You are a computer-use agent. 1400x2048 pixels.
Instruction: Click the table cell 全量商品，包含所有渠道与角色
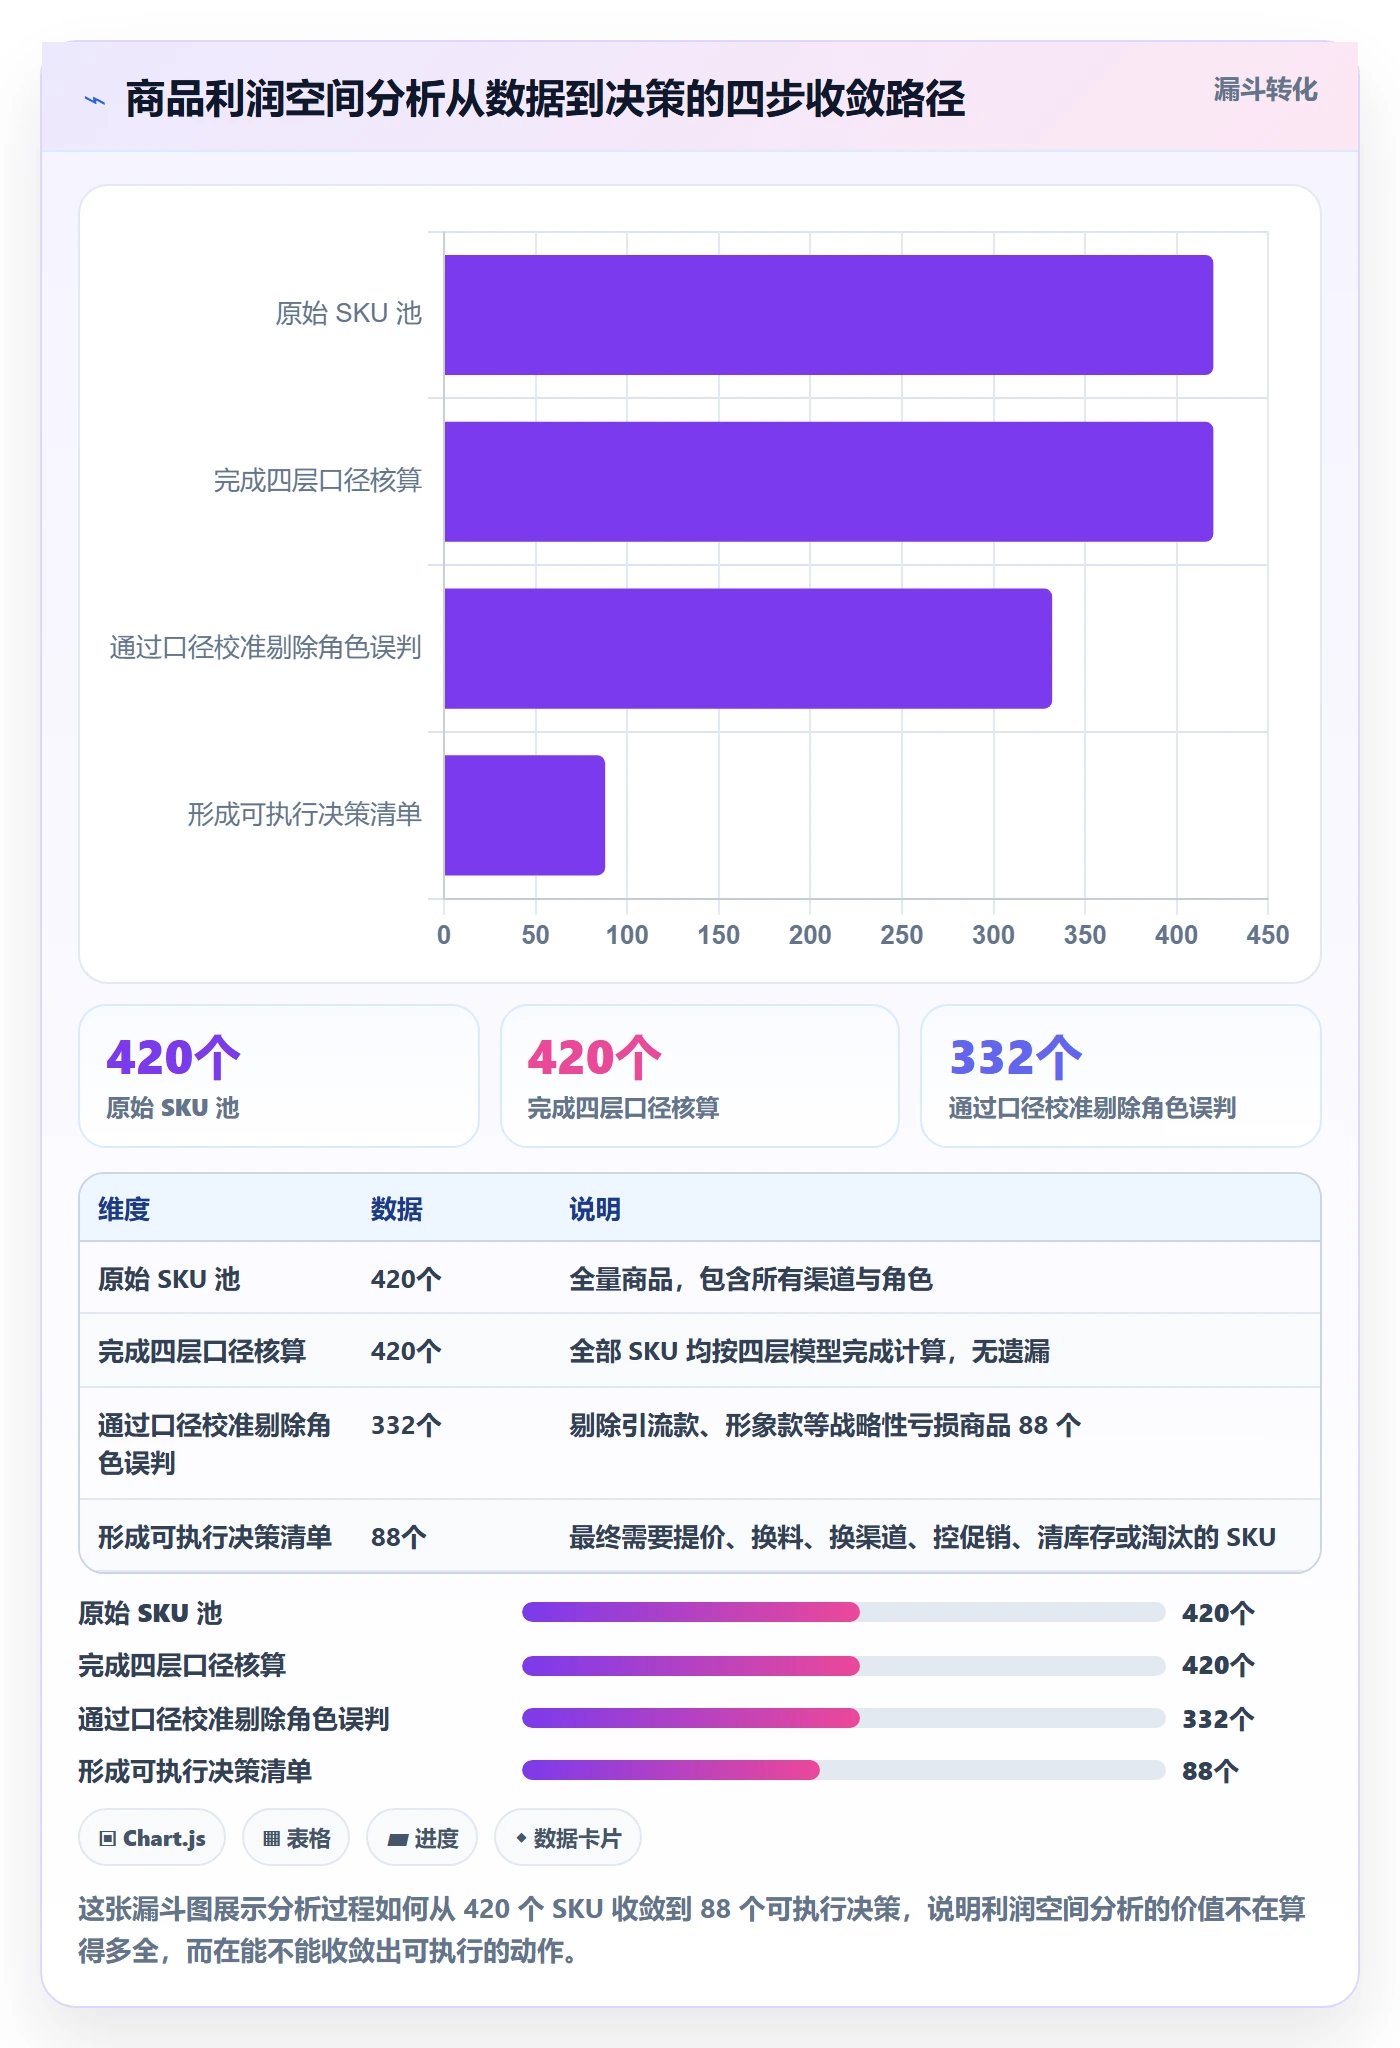click(751, 1279)
